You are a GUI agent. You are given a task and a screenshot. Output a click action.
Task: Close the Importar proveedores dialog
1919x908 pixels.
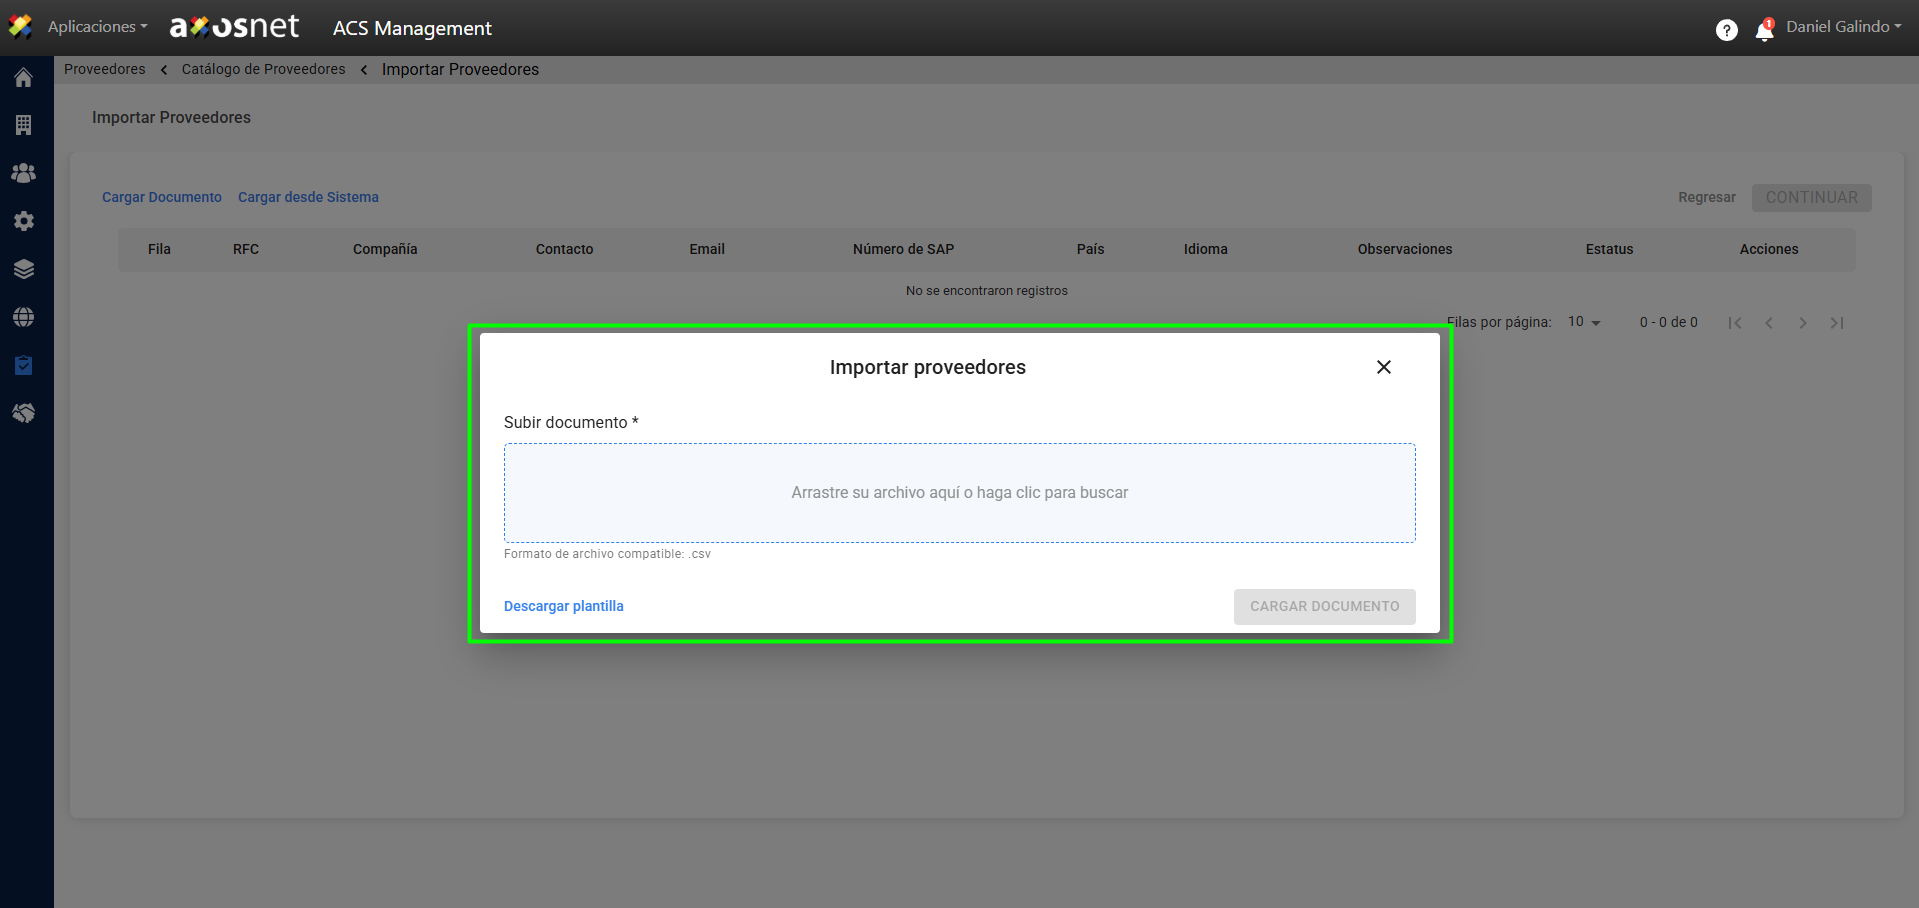point(1383,367)
